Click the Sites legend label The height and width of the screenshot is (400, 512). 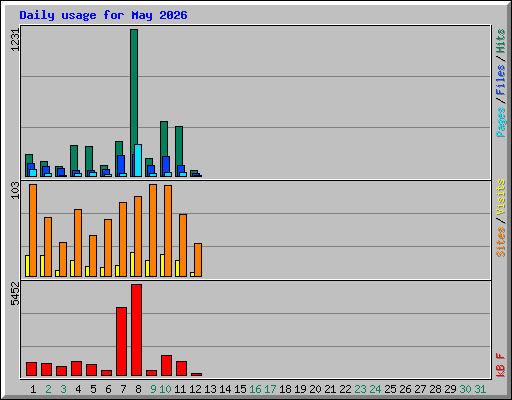pyautogui.click(x=501, y=242)
